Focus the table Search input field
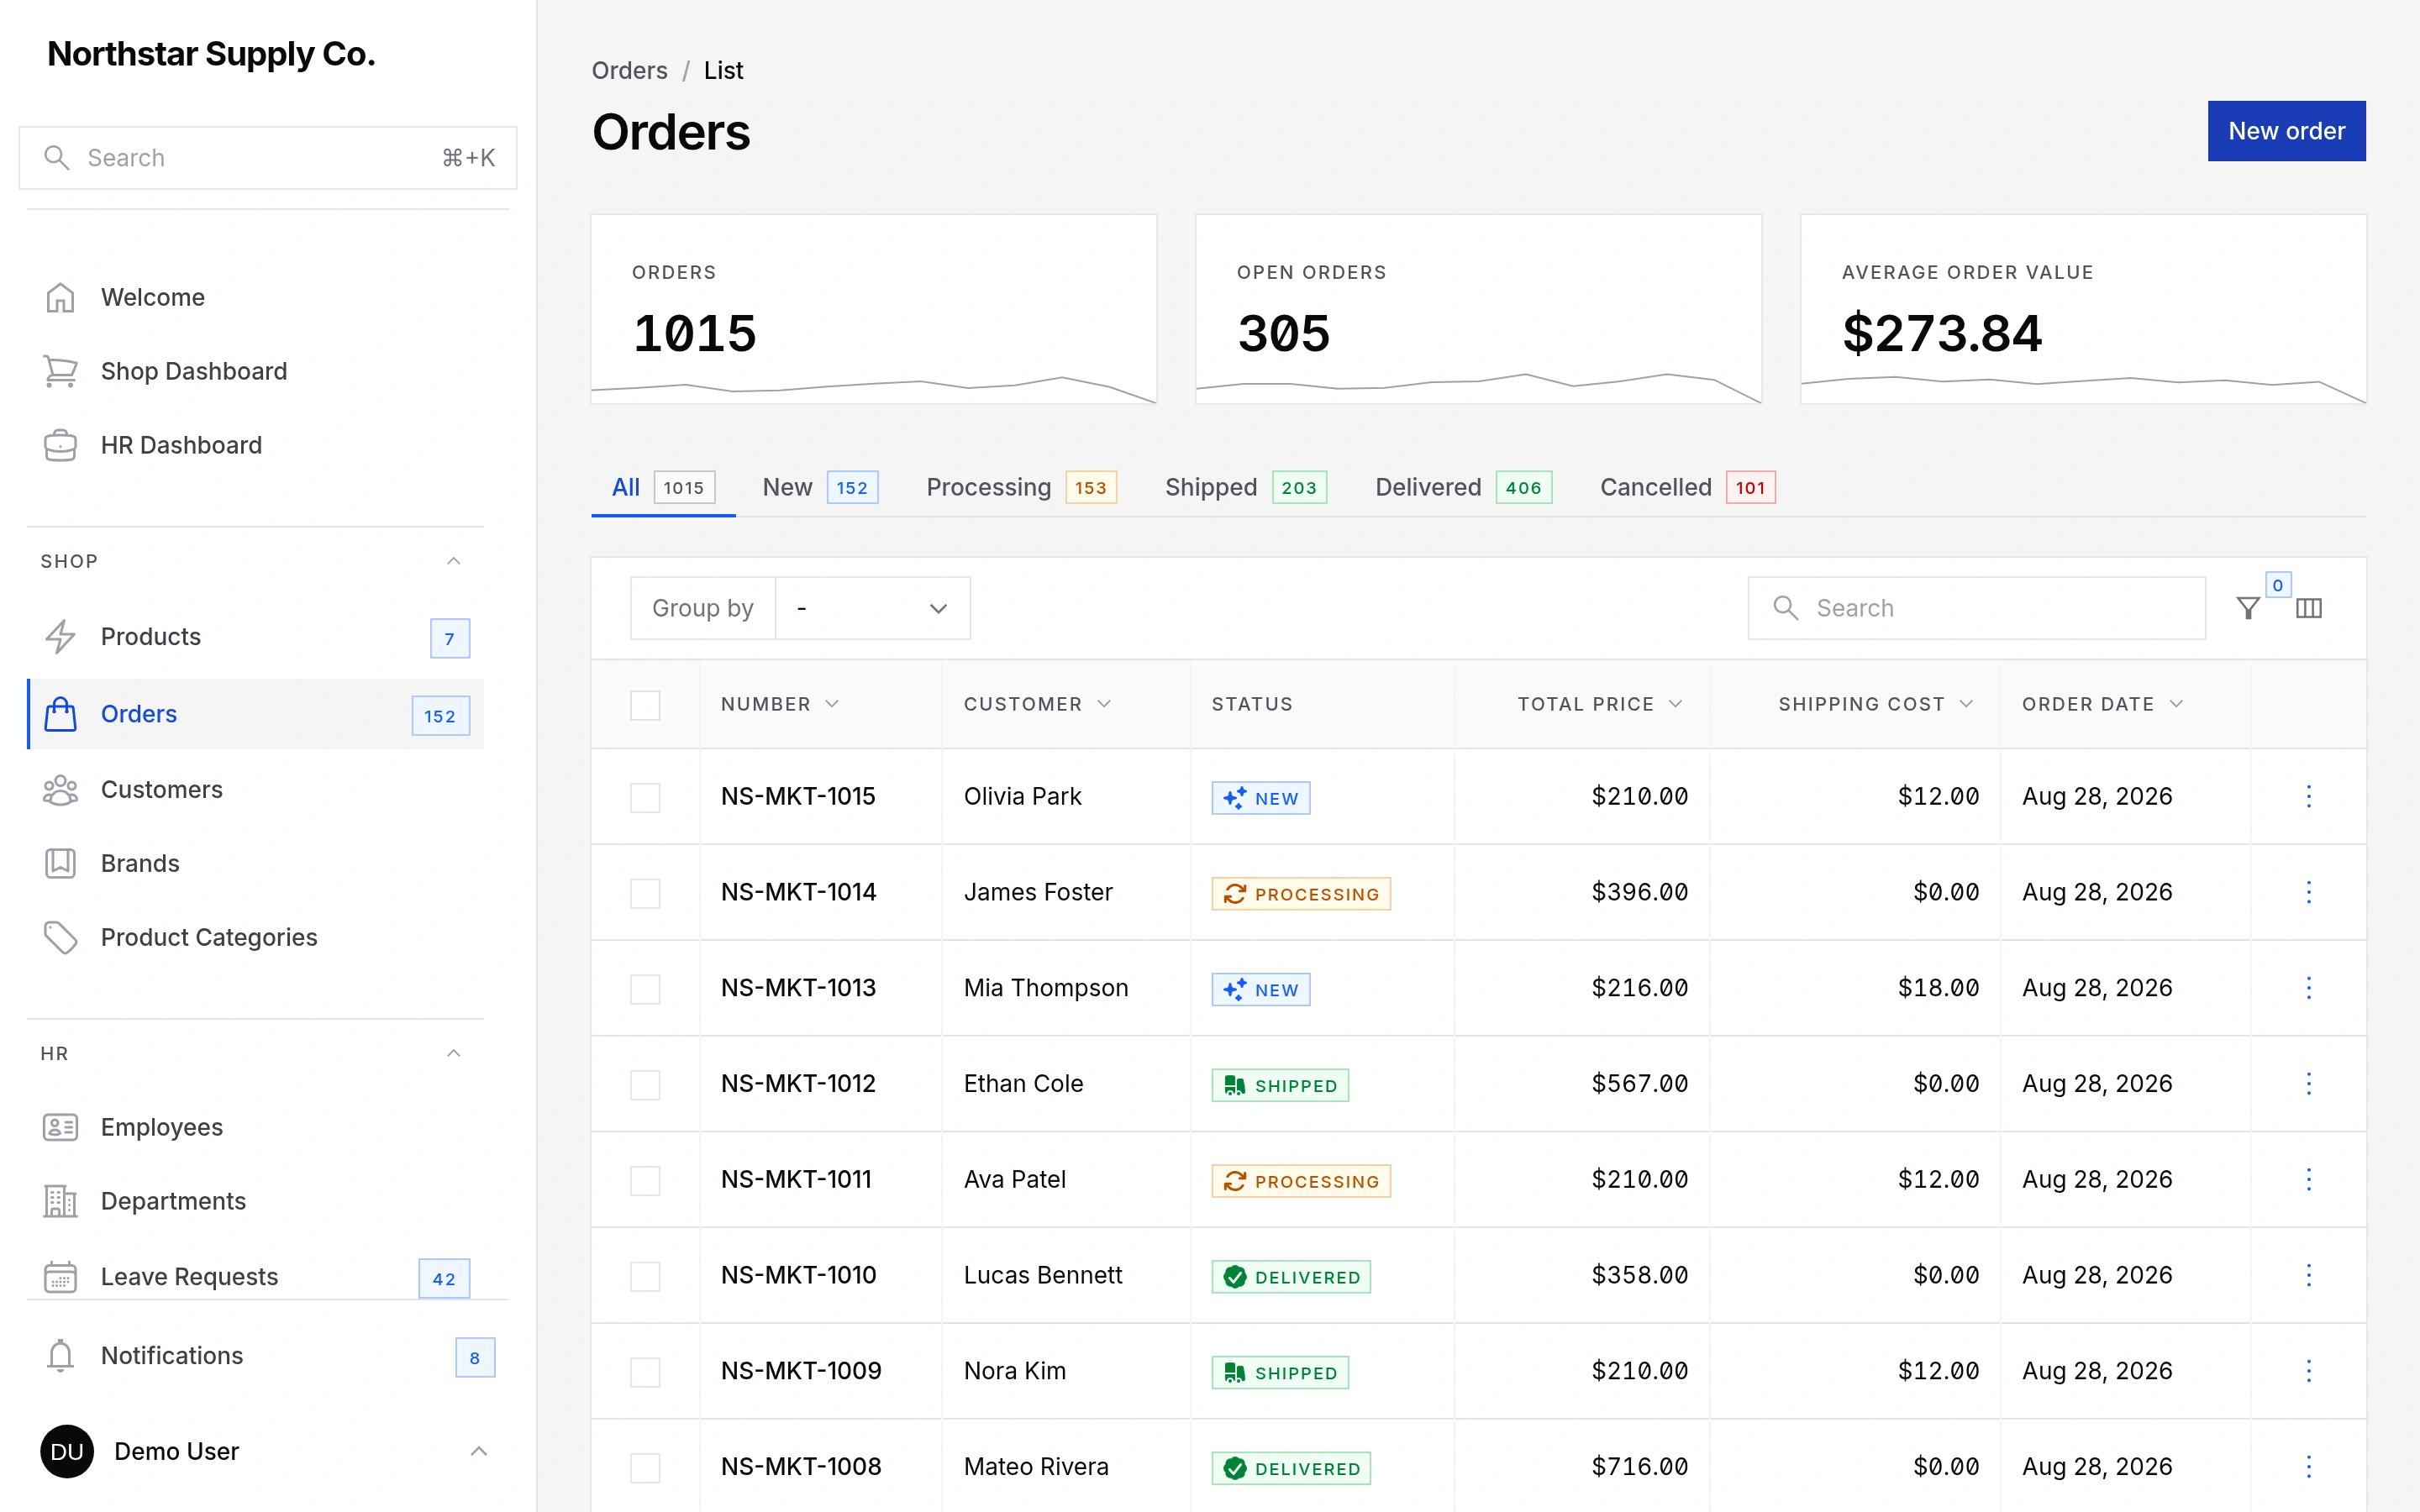 tap(1976, 608)
